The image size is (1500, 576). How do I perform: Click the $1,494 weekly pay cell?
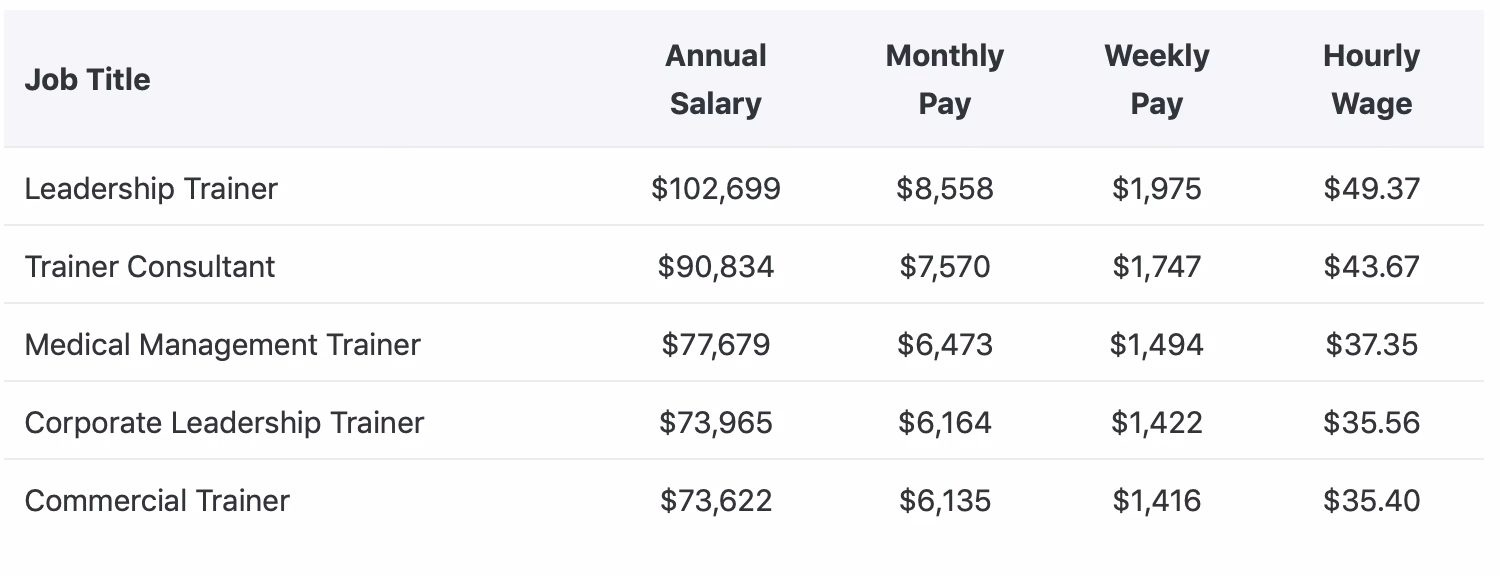1156,344
